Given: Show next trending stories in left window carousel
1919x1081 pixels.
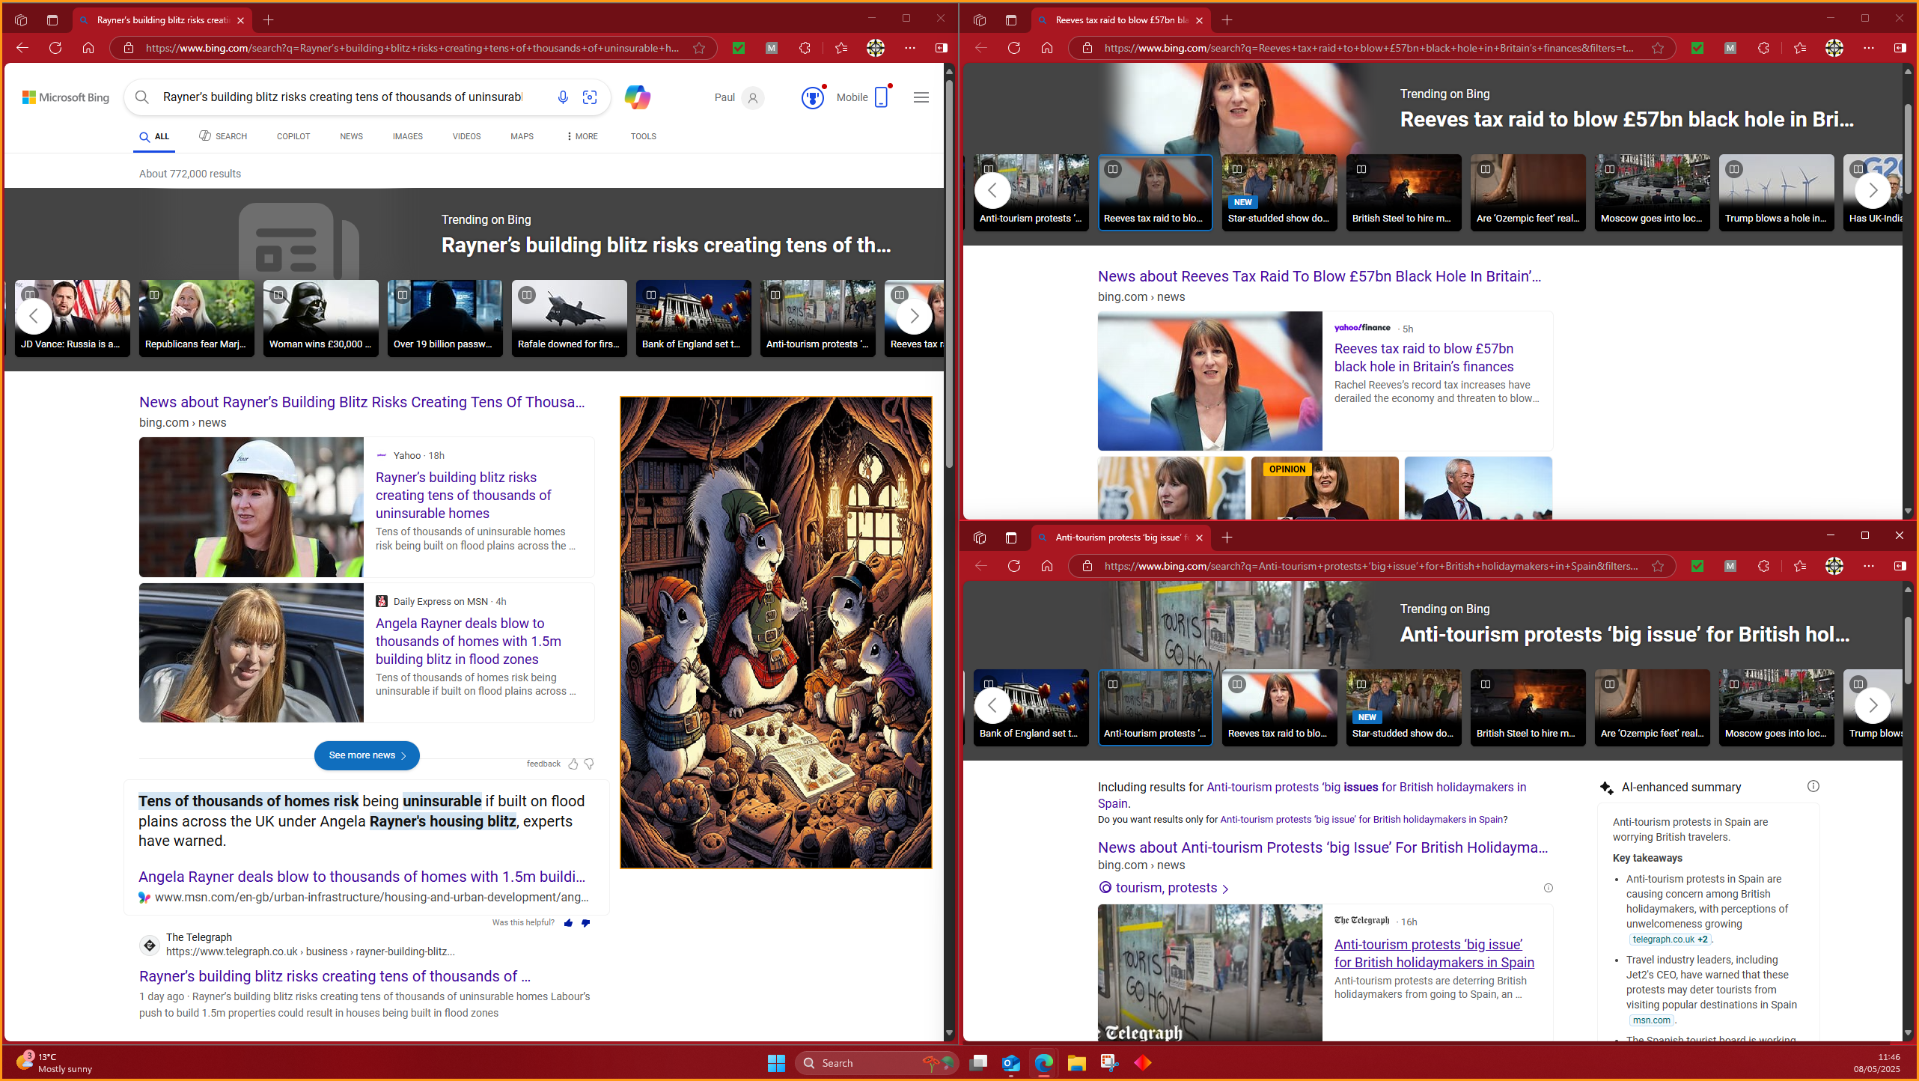Looking at the screenshot, I should 913,317.
